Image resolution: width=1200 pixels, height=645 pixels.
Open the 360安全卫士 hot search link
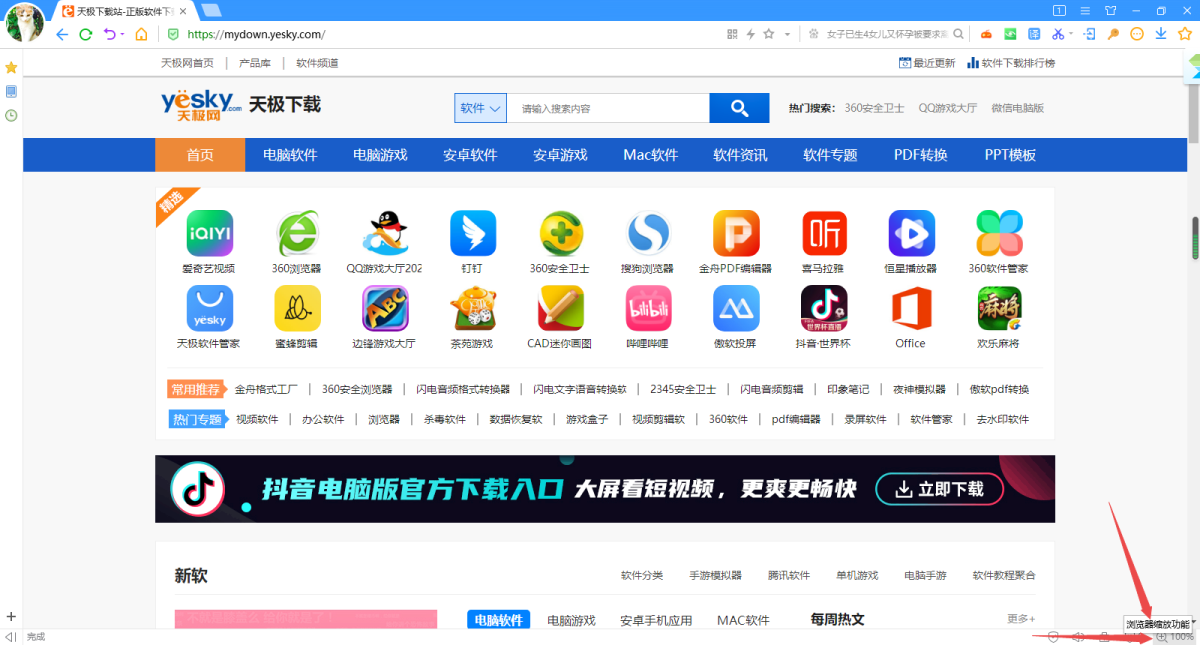point(874,108)
